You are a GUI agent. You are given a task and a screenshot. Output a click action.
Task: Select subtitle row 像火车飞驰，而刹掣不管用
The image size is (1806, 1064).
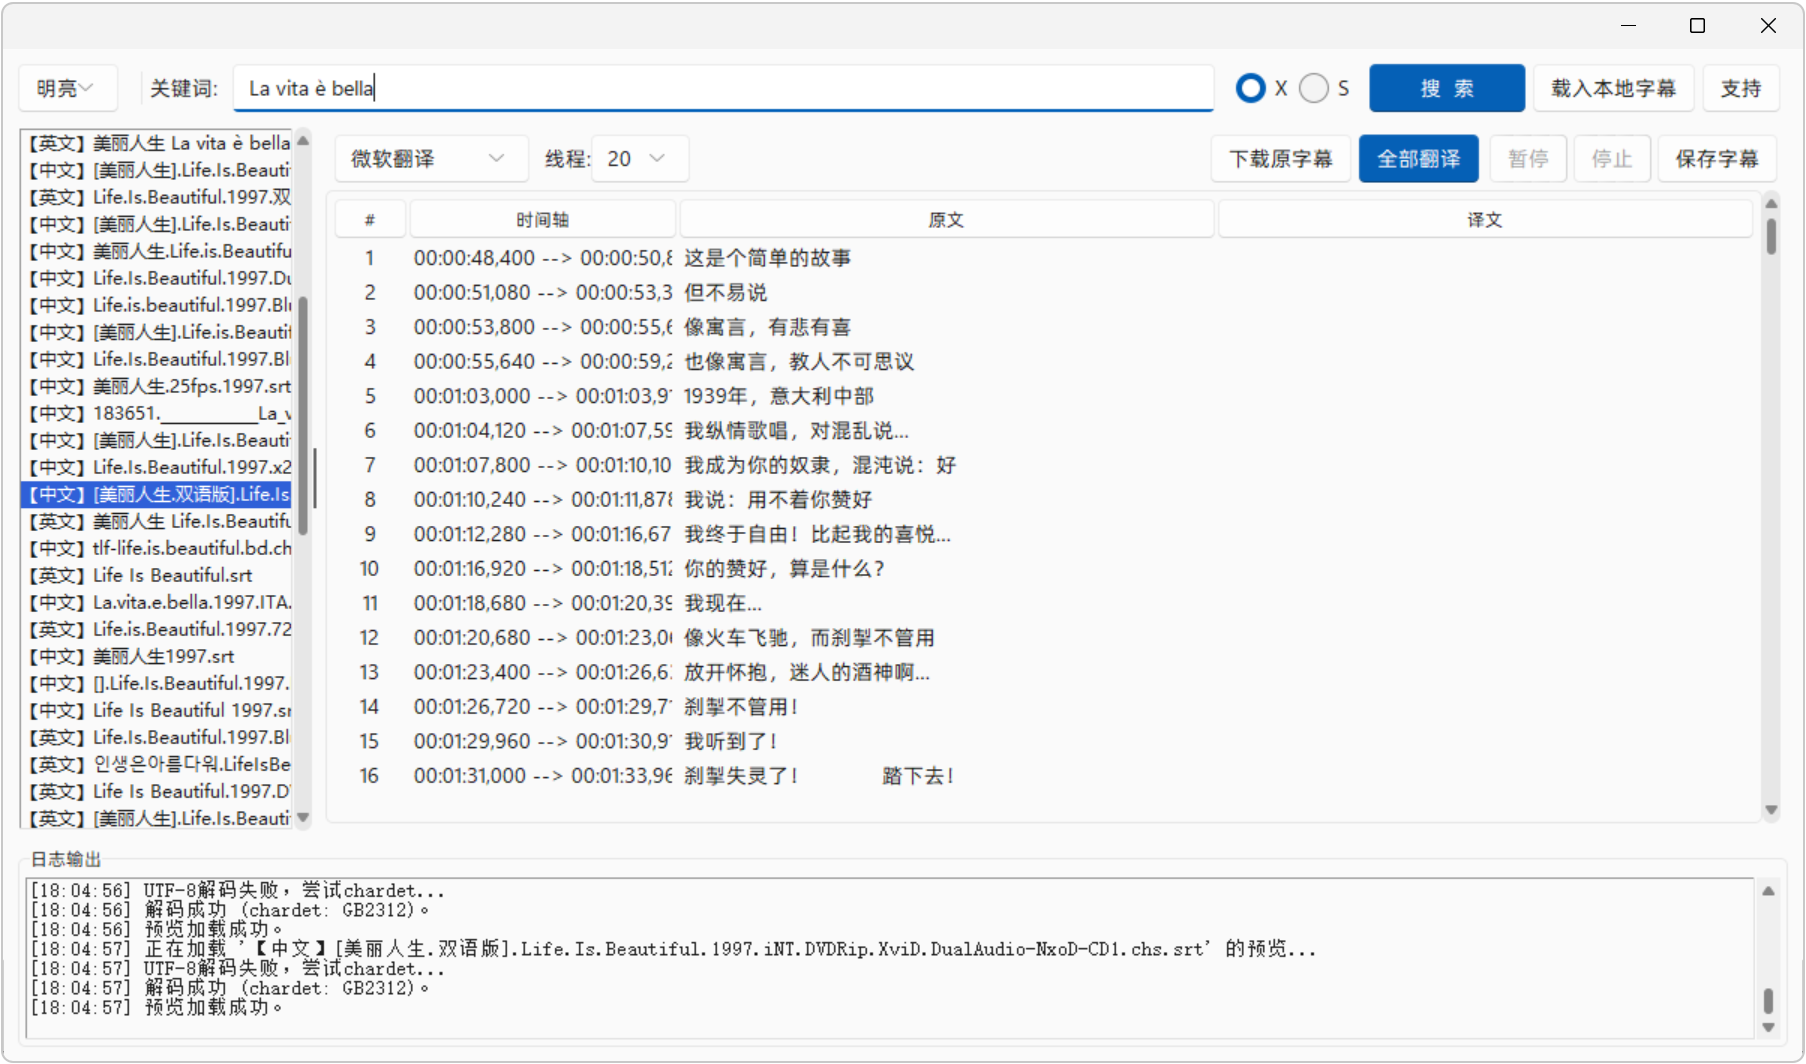click(1043, 638)
